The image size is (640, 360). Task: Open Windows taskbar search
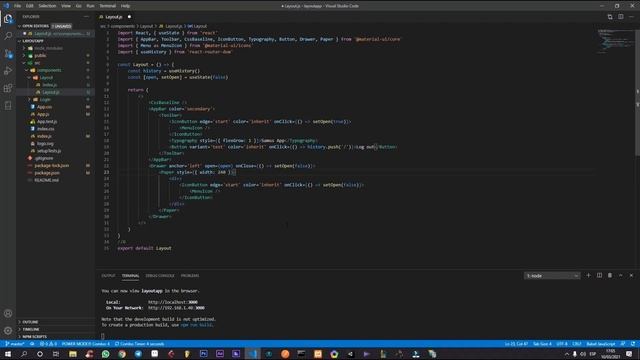coord(24,354)
